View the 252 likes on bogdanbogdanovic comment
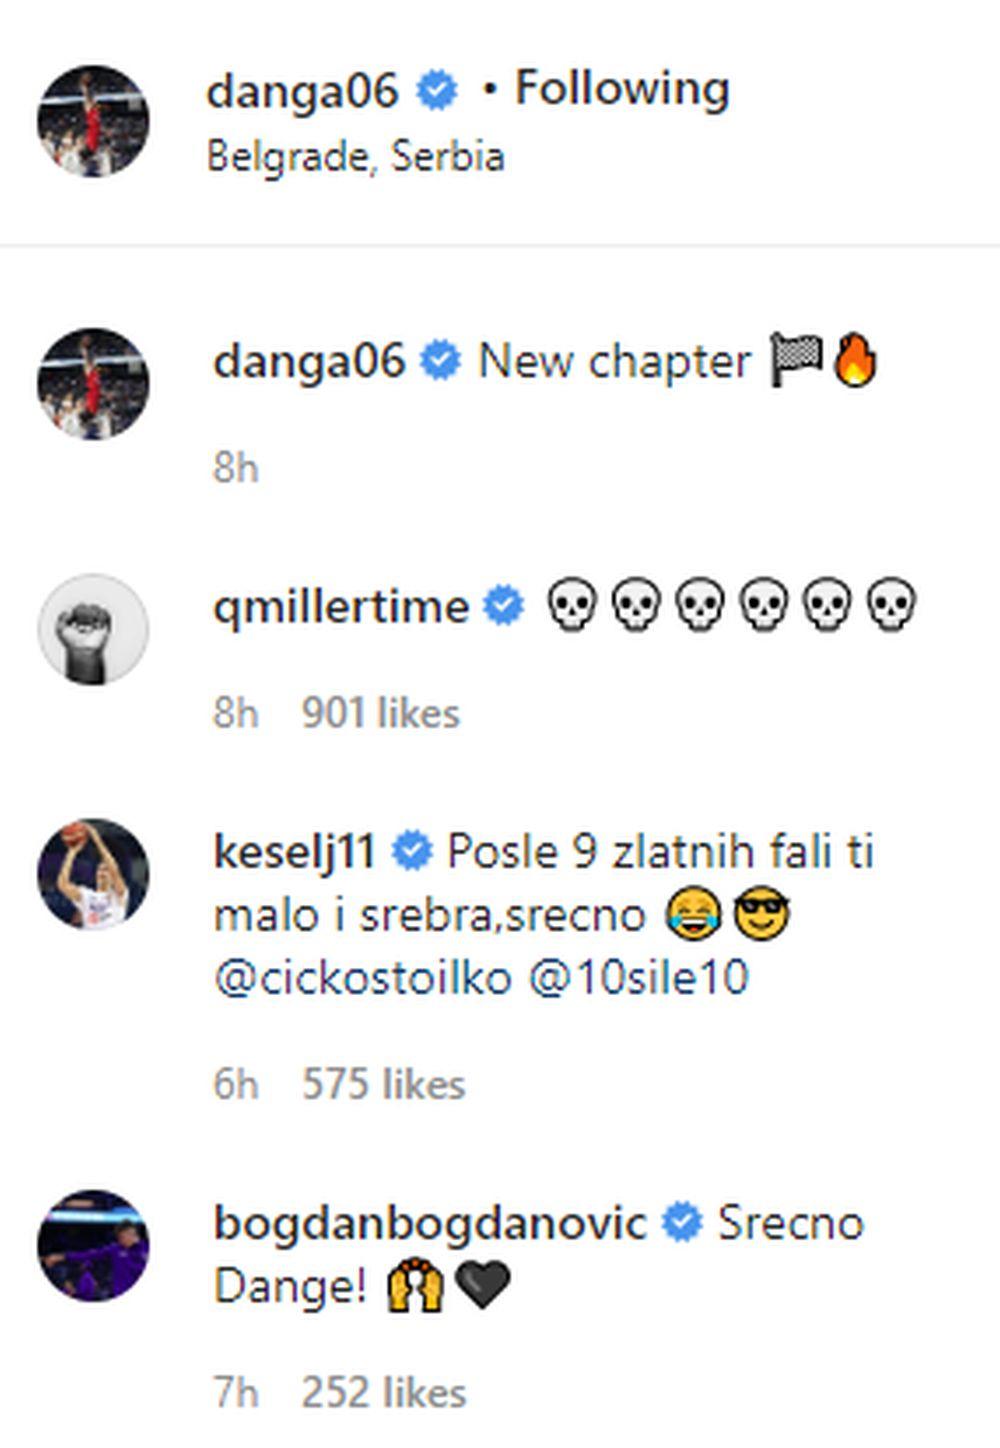 383,1392
